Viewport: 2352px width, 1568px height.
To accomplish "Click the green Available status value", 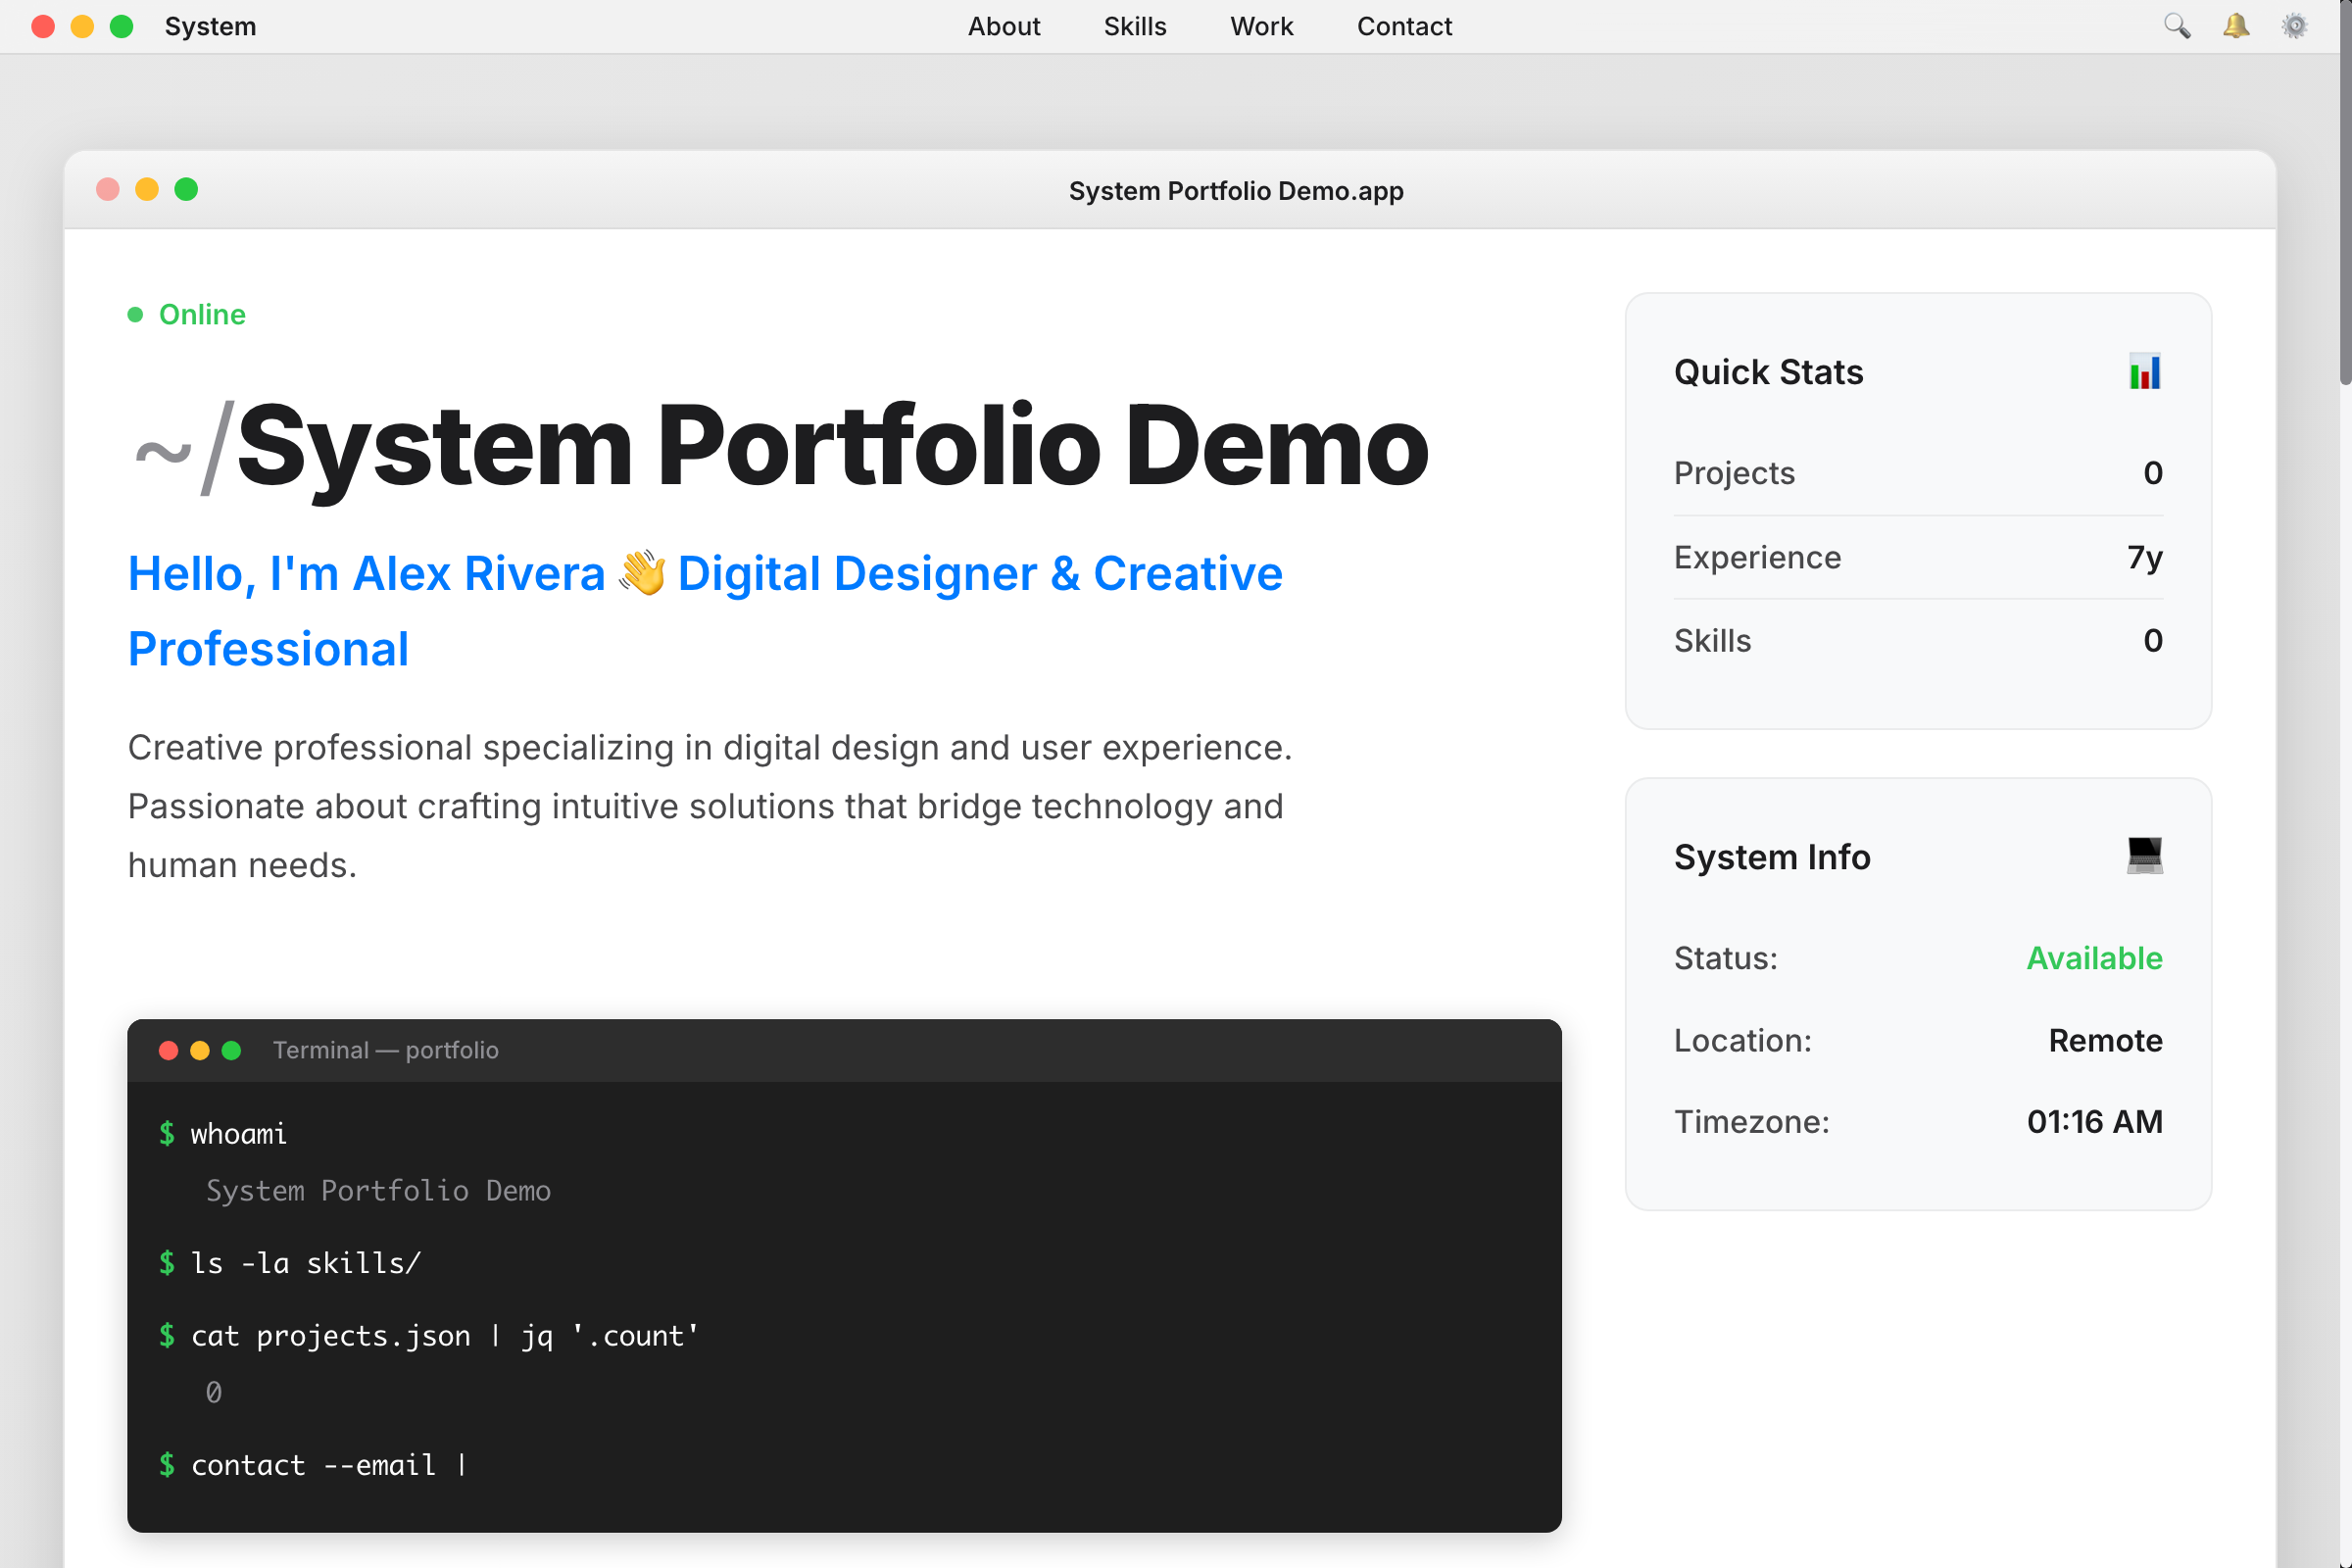I will pos(2094,958).
